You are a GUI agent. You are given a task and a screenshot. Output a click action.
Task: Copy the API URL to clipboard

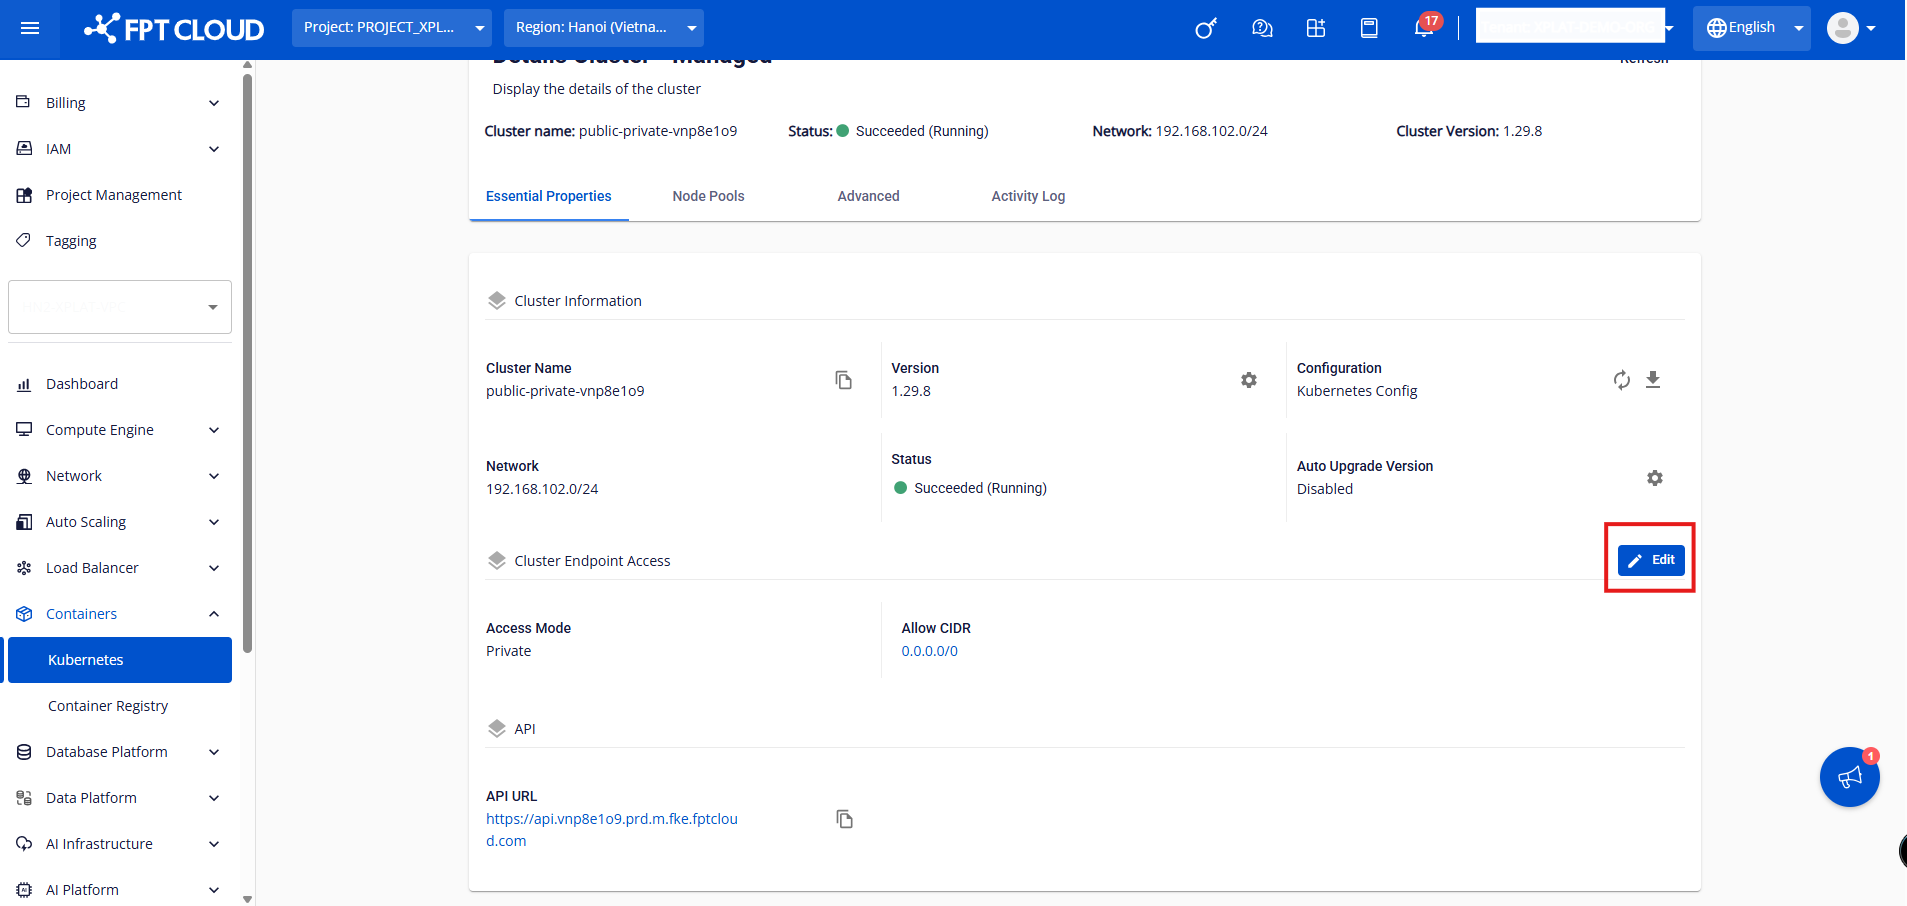pyautogui.click(x=844, y=819)
